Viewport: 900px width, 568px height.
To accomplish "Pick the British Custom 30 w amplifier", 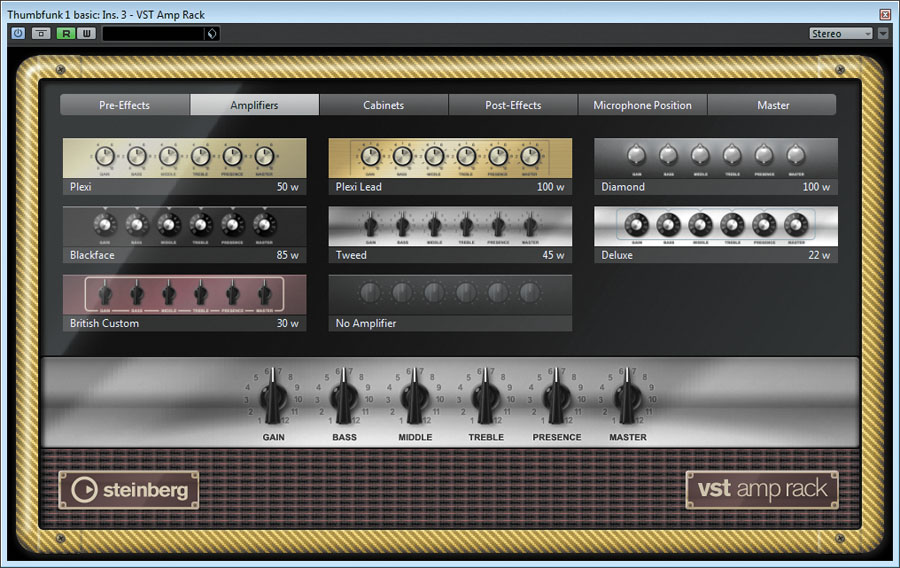I will [x=184, y=303].
